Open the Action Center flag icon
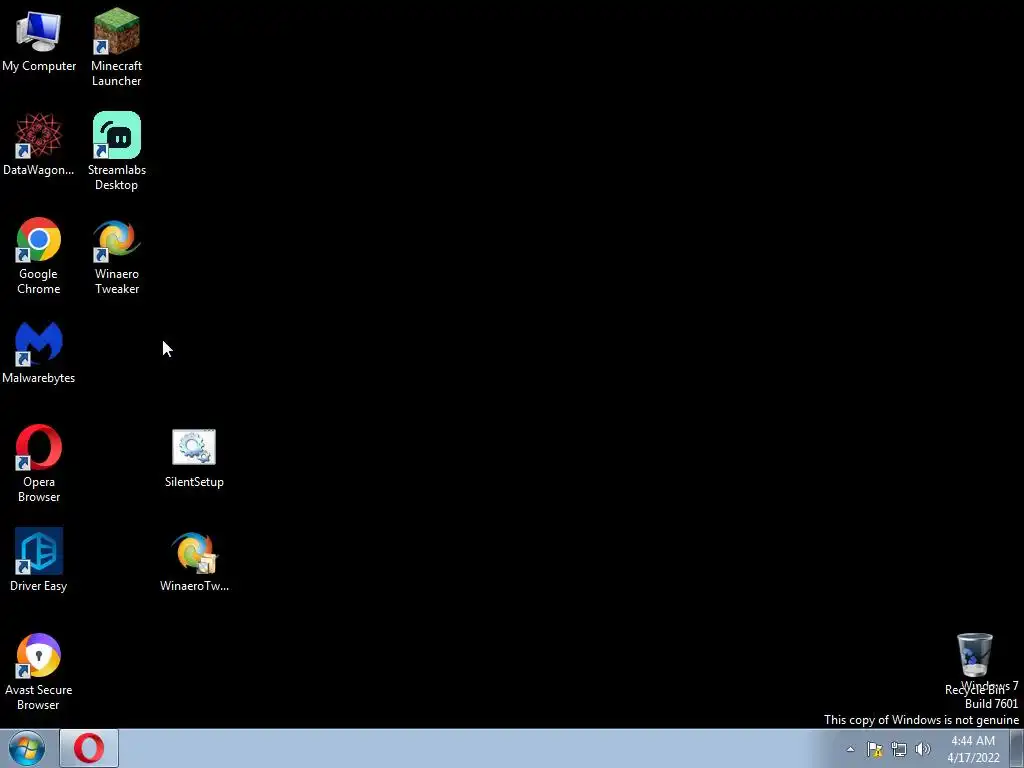The image size is (1024, 768). pos(874,749)
